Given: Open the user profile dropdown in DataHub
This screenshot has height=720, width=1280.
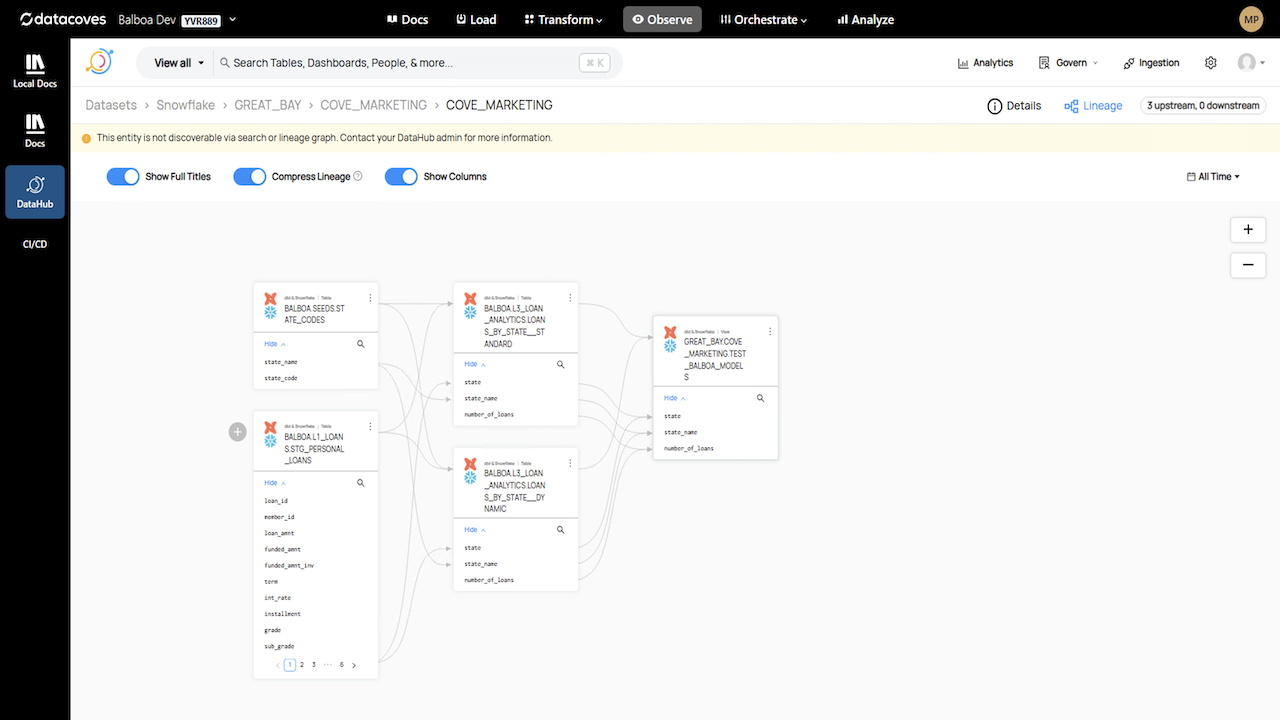Looking at the screenshot, I should [1250, 62].
